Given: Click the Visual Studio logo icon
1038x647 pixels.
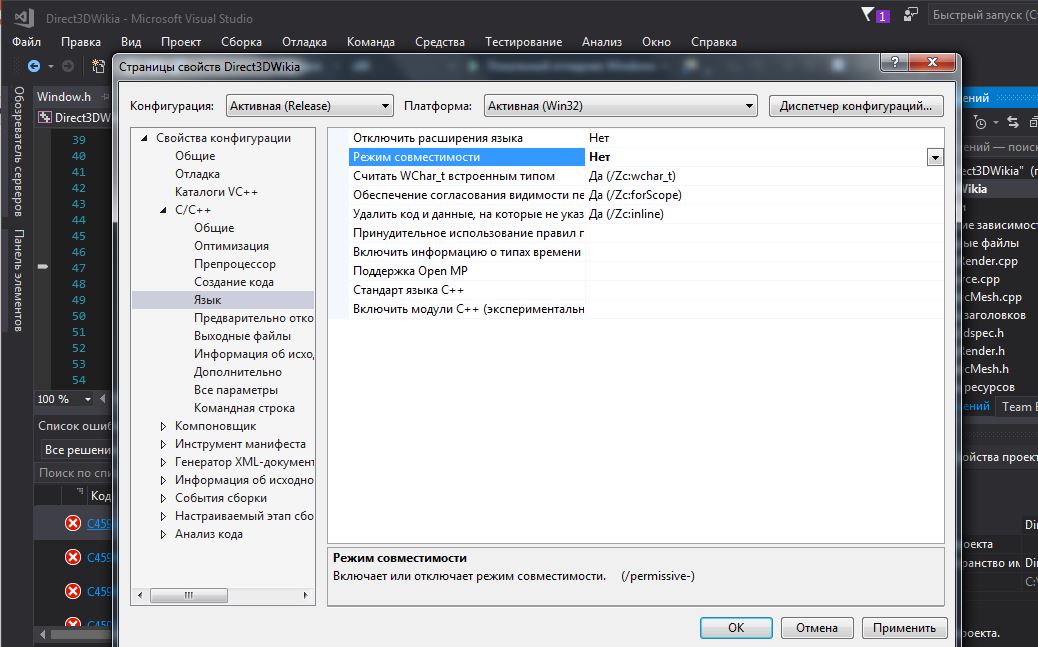Looking at the screenshot, I should pos(24,17).
